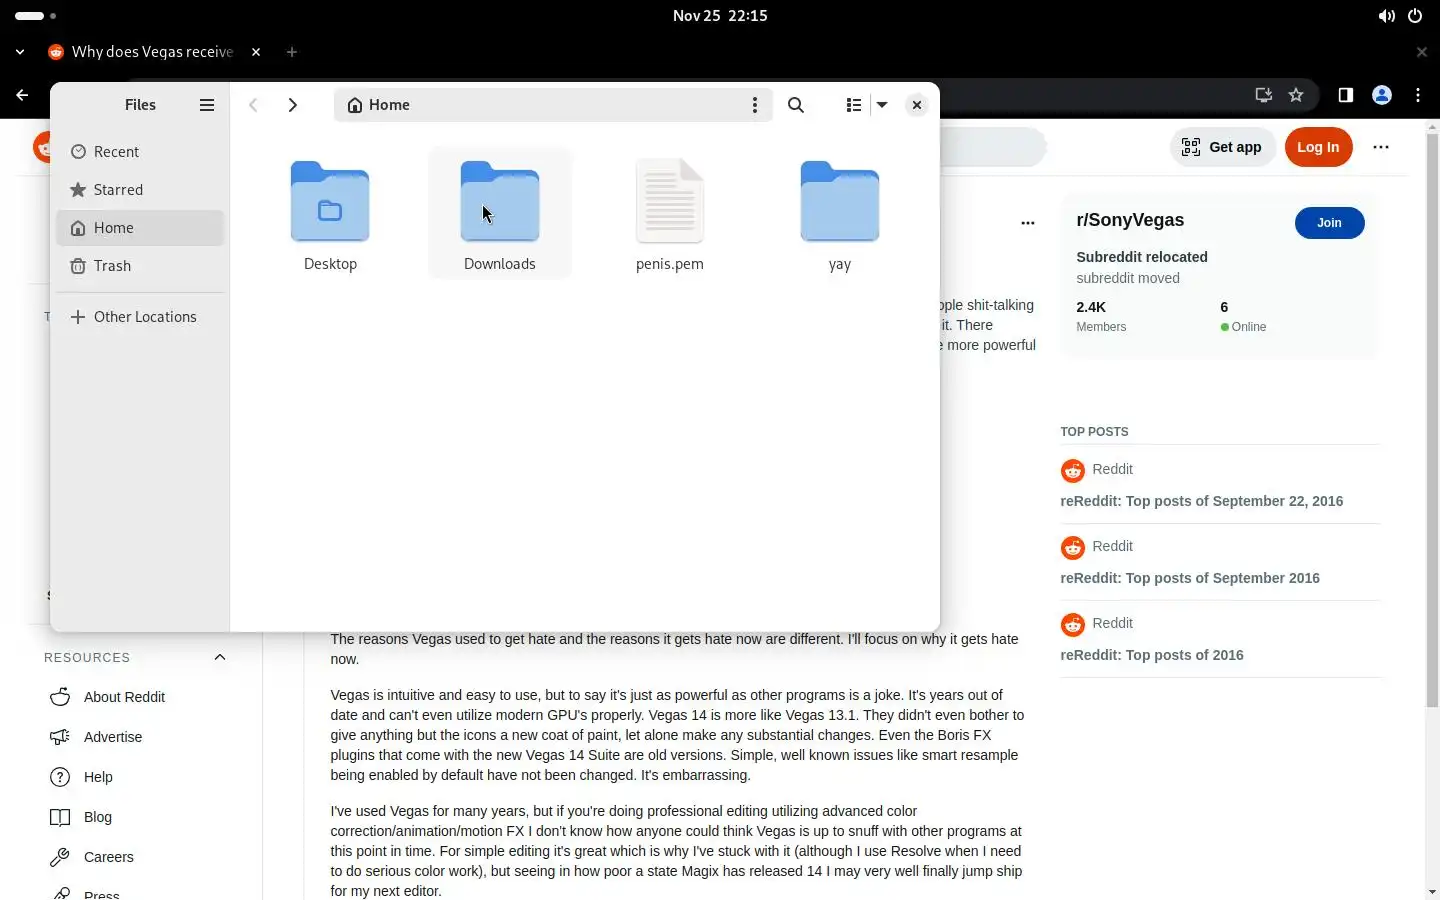Open the post options ellipsis

[x=1027, y=223]
